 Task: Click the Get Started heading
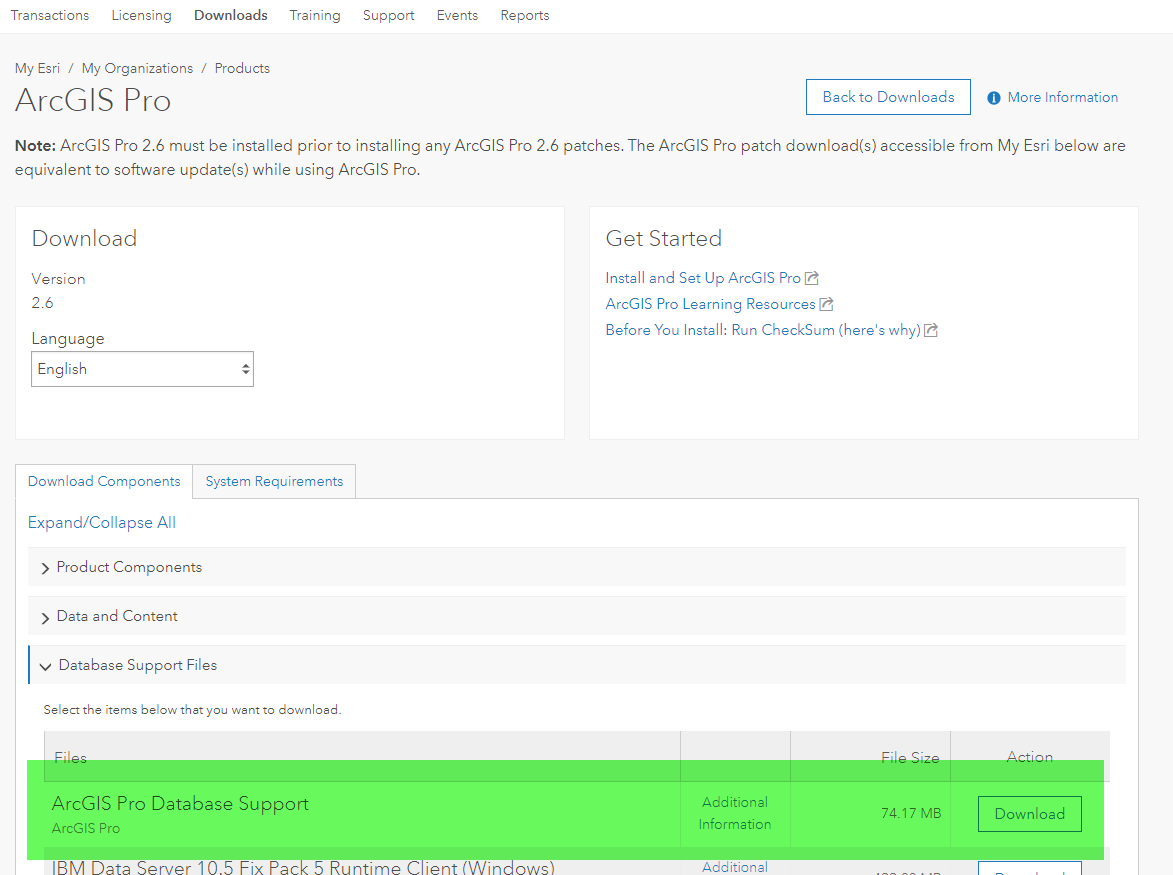[664, 238]
